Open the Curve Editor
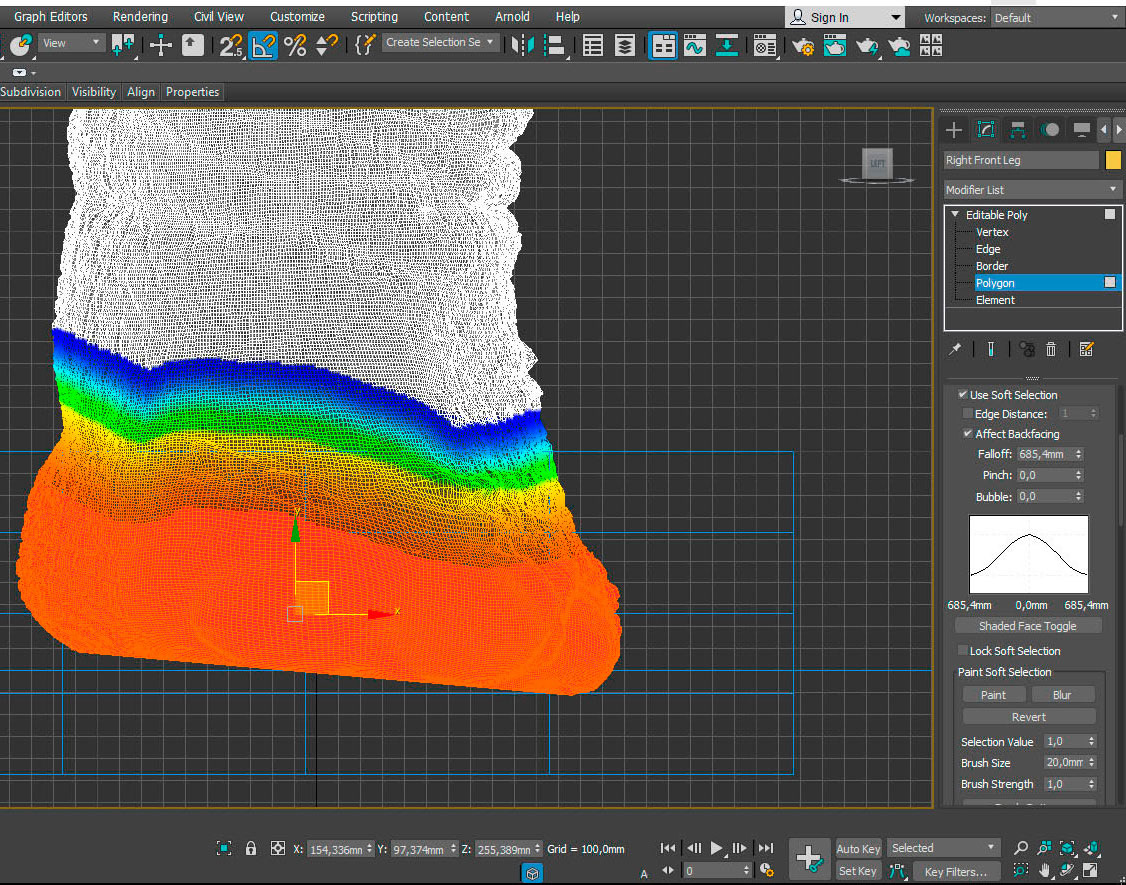1126x885 pixels. tap(695, 45)
